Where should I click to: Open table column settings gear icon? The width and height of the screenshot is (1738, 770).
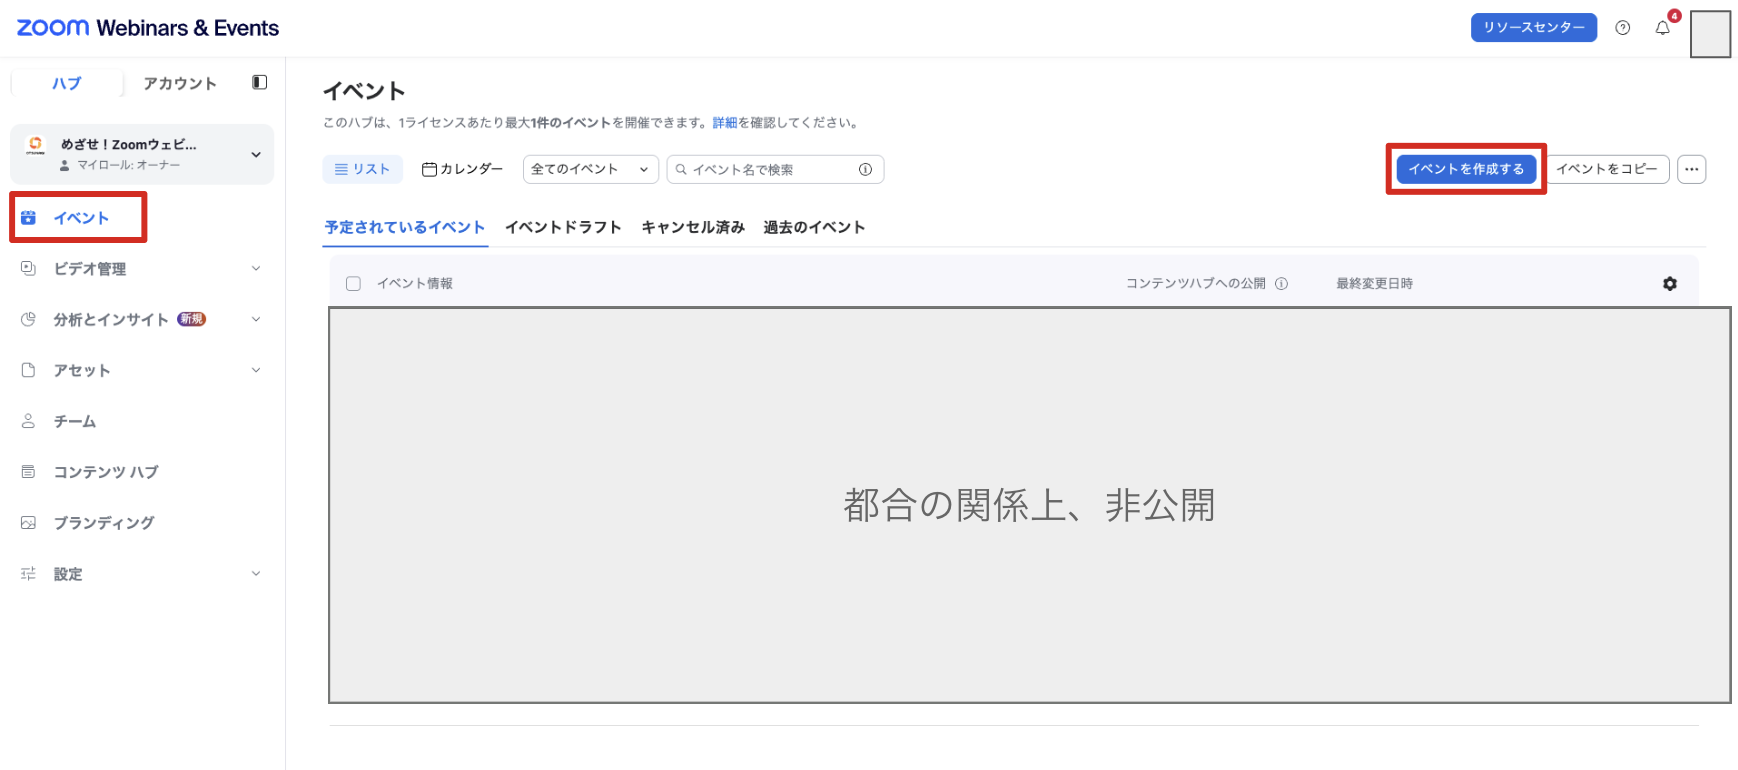click(1670, 284)
